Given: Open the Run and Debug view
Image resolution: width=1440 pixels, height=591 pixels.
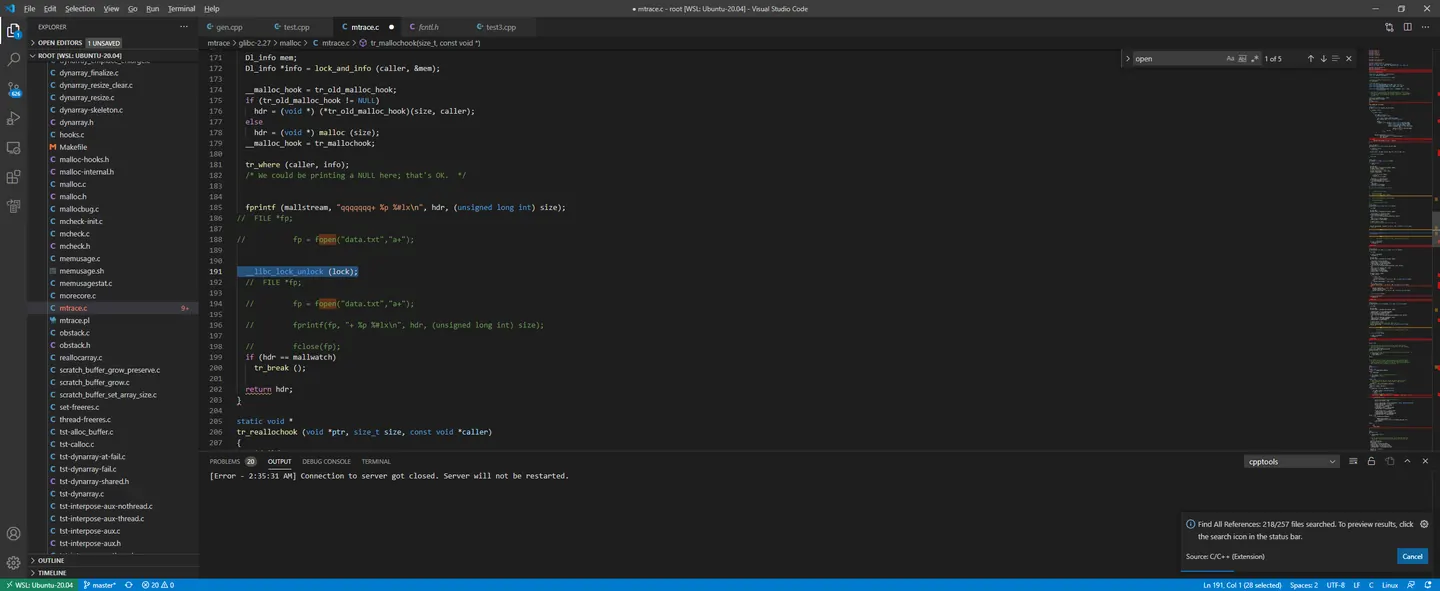Looking at the screenshot, I should point(14,118).
